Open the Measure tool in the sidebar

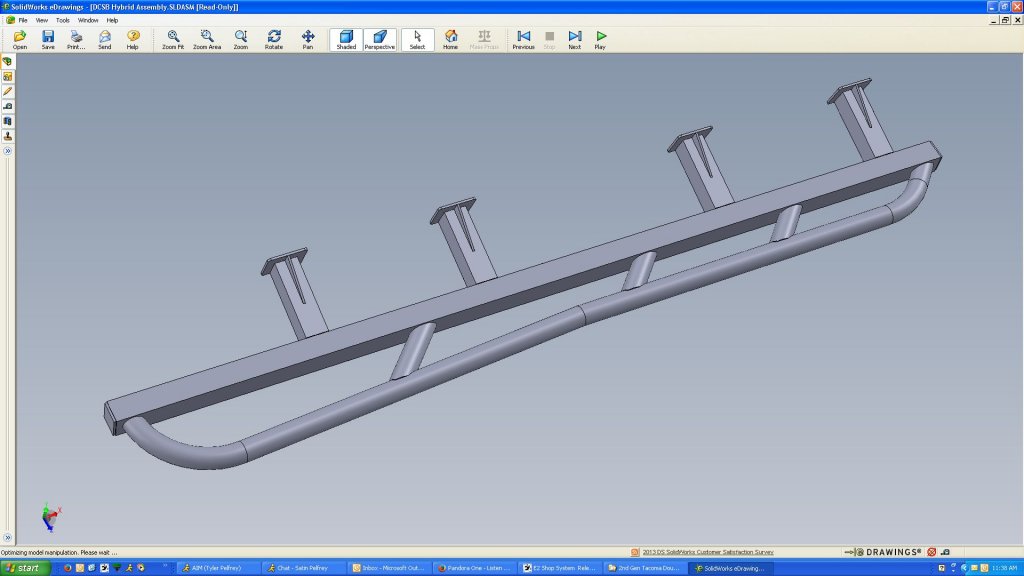point(8,106)
